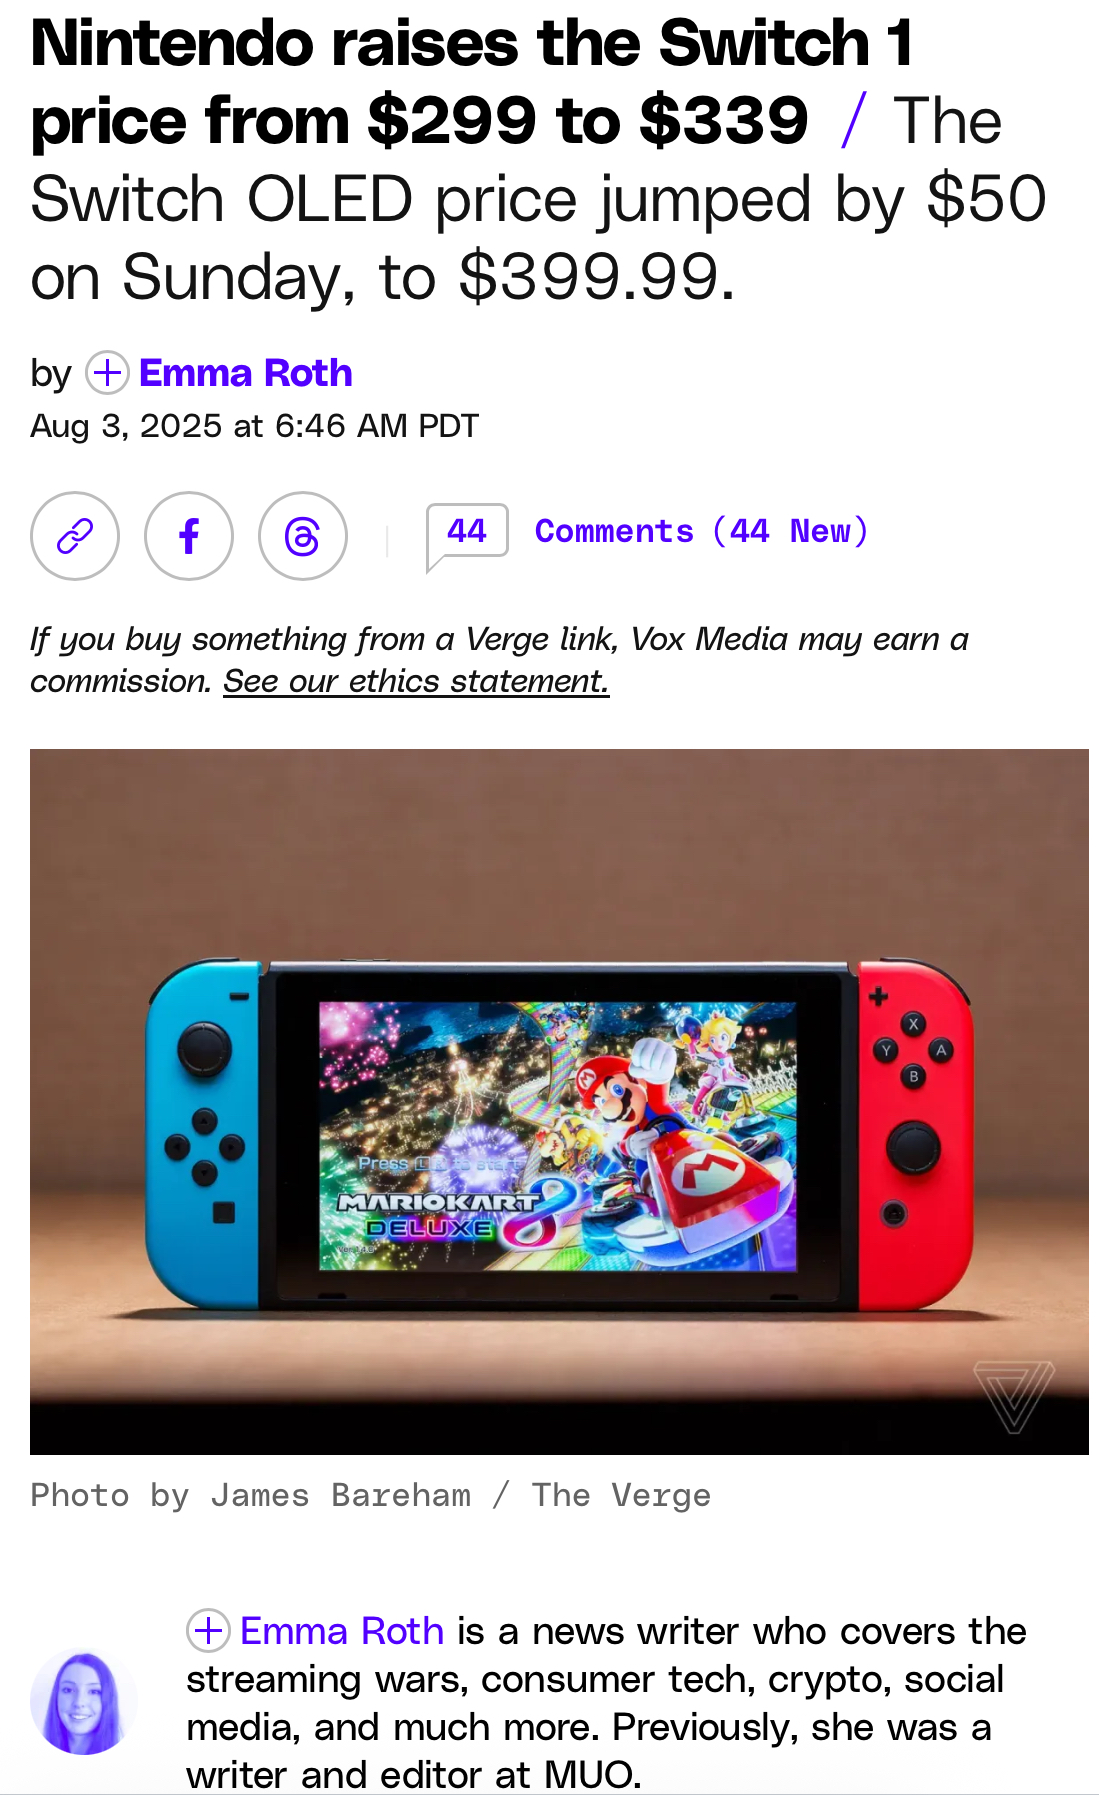Open Emma Roth byline author page
This screenshot has width=1099, height=1795.
[x=245, y=373]
